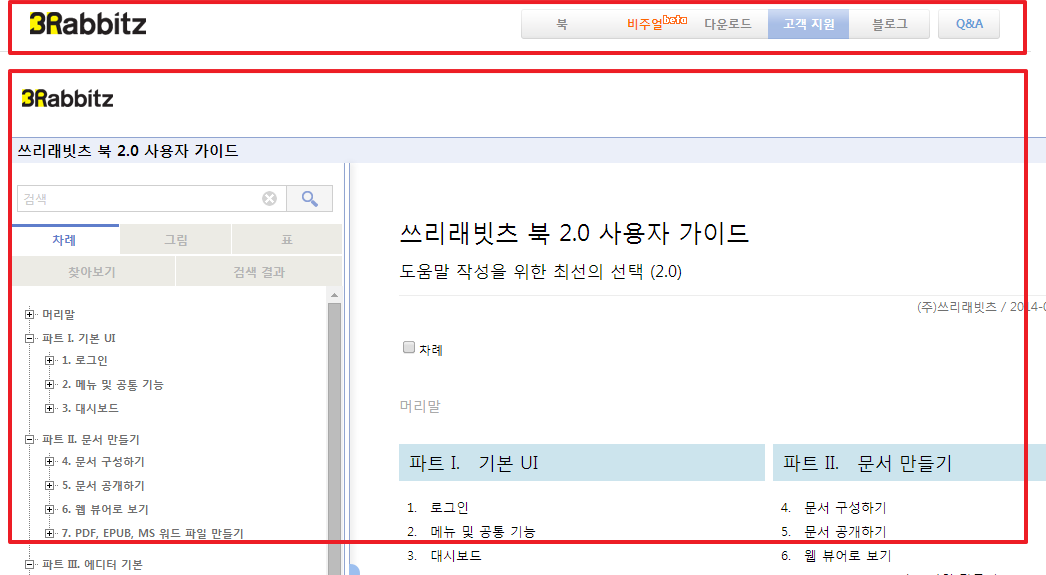Collapse the 파트 I. 기본 UI node

(x=29, y=338)
